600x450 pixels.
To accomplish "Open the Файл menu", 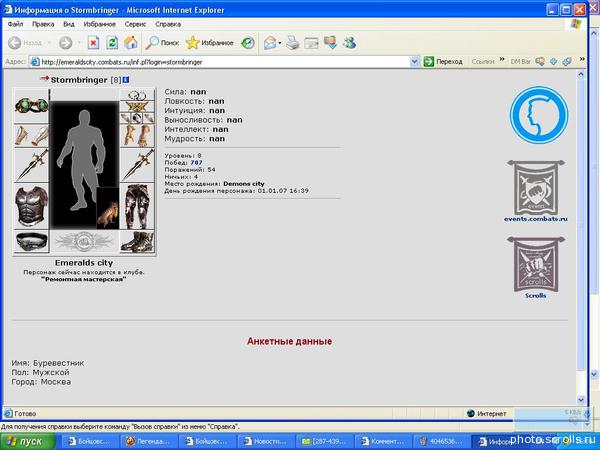I will point(16,22).
